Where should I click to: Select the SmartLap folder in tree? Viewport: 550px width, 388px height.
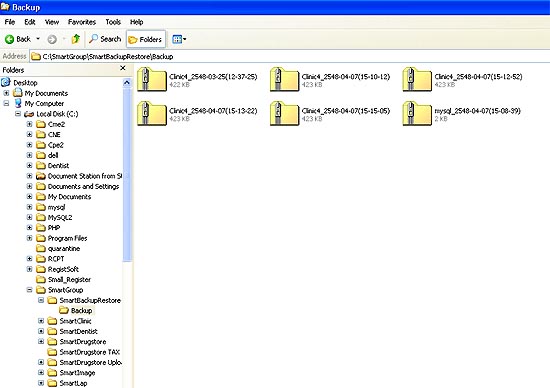pos(73,383)
